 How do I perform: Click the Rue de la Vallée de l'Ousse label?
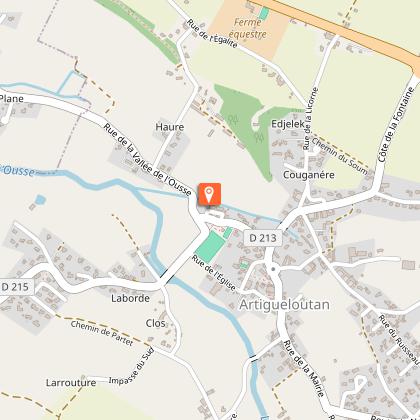point(147,160)
